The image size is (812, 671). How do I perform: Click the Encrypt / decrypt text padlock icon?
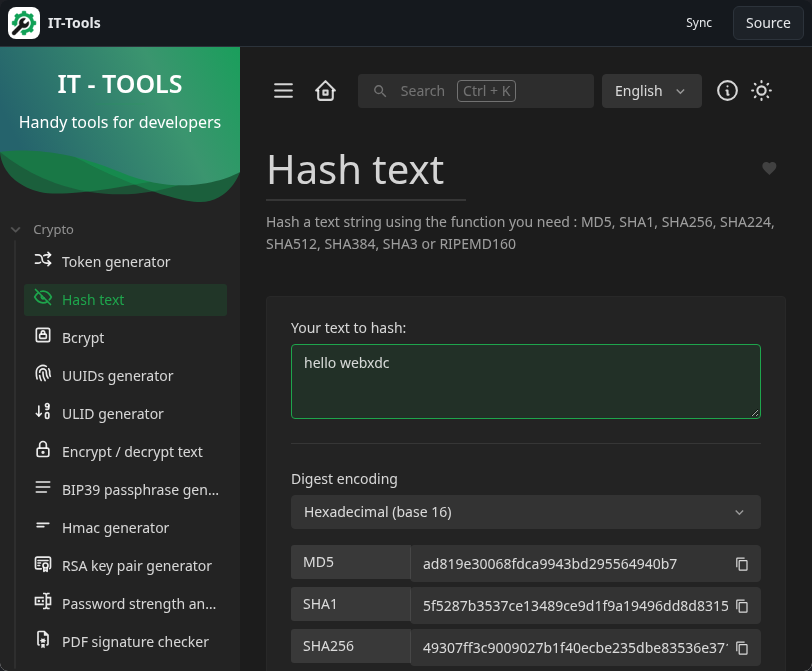tap(43, 449)
